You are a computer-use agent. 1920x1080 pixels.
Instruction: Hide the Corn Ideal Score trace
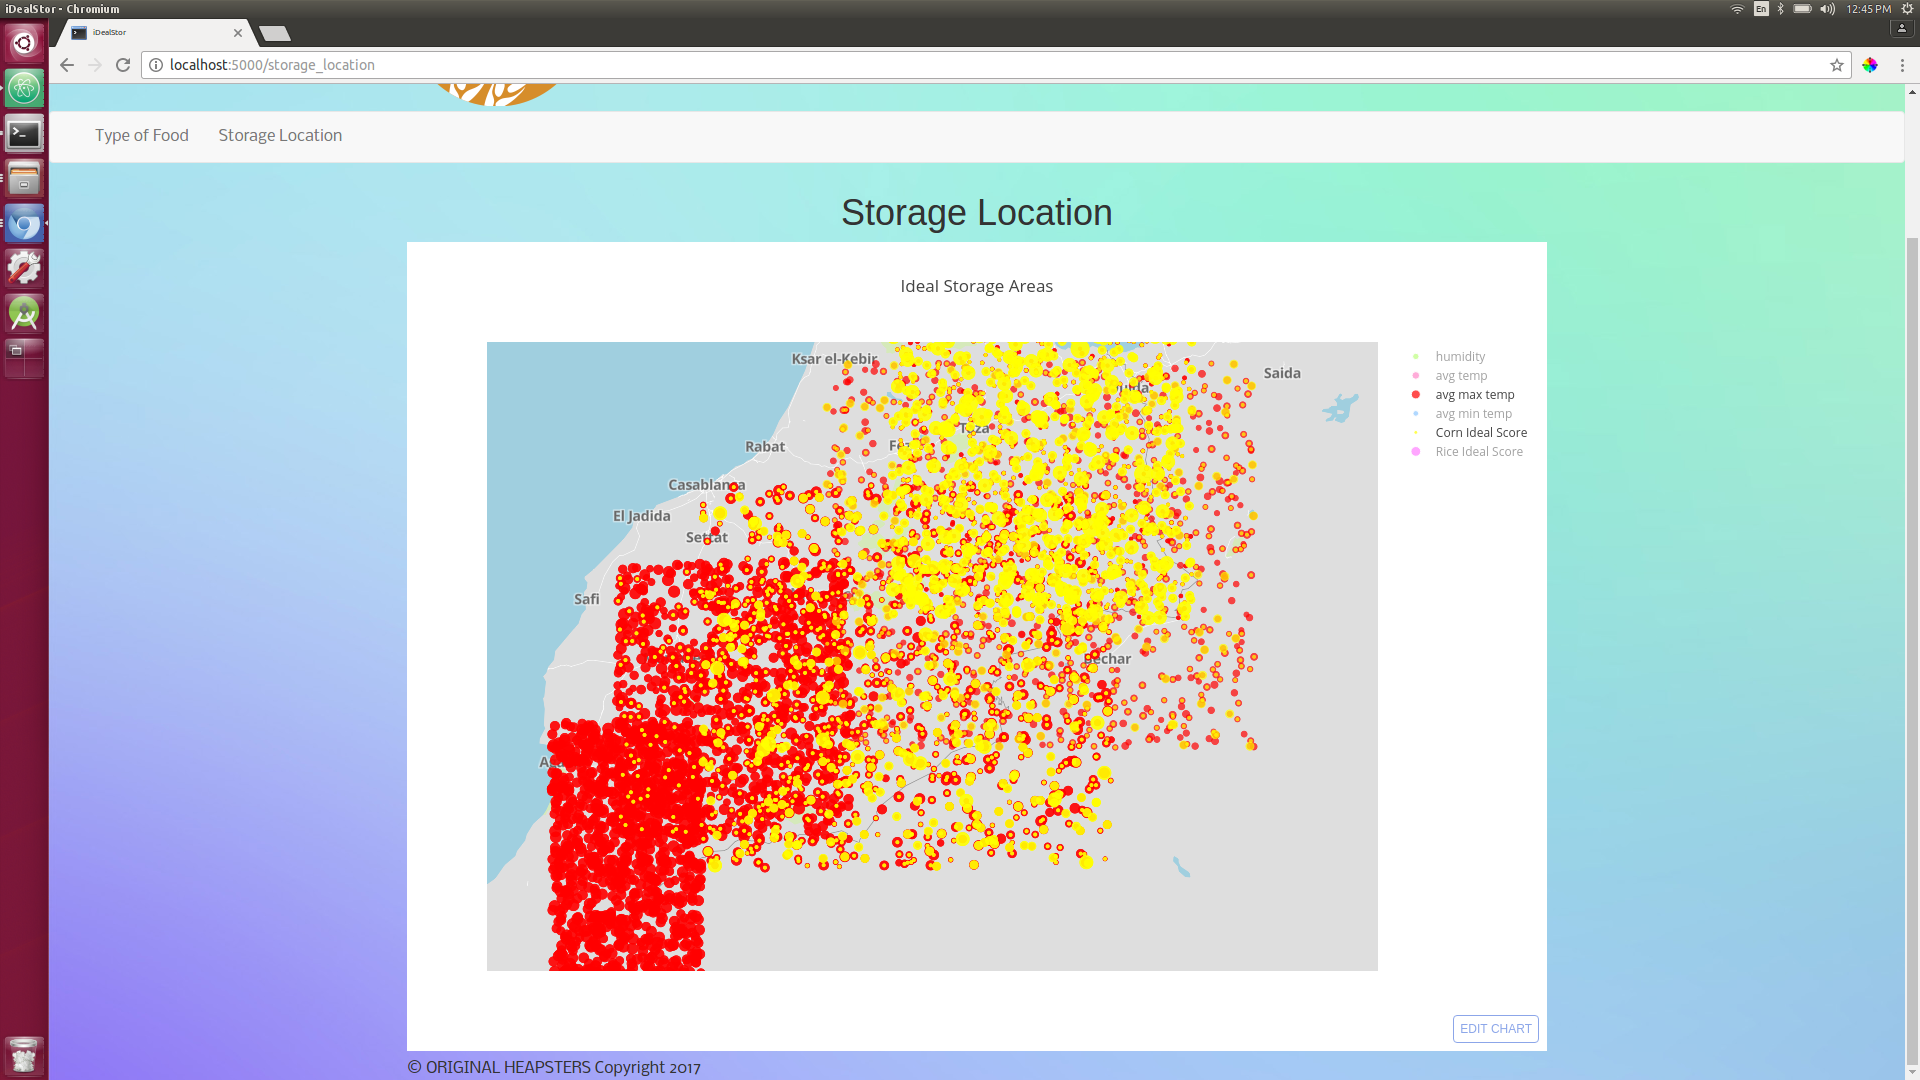tap(1480, 433)
